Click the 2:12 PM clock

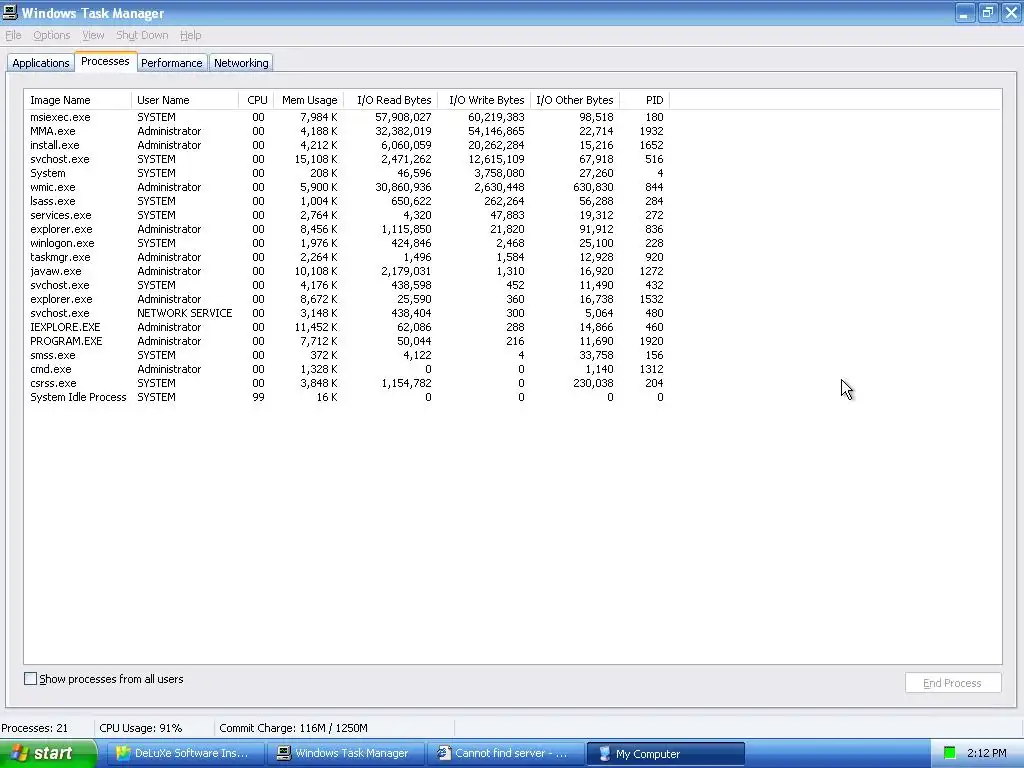[x=987, y=753]
